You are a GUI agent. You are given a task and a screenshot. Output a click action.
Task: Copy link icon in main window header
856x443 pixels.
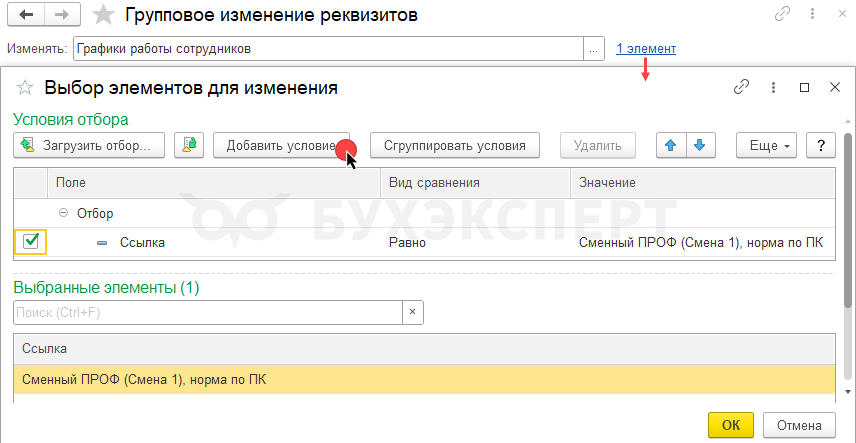click(x=783, y=14)
